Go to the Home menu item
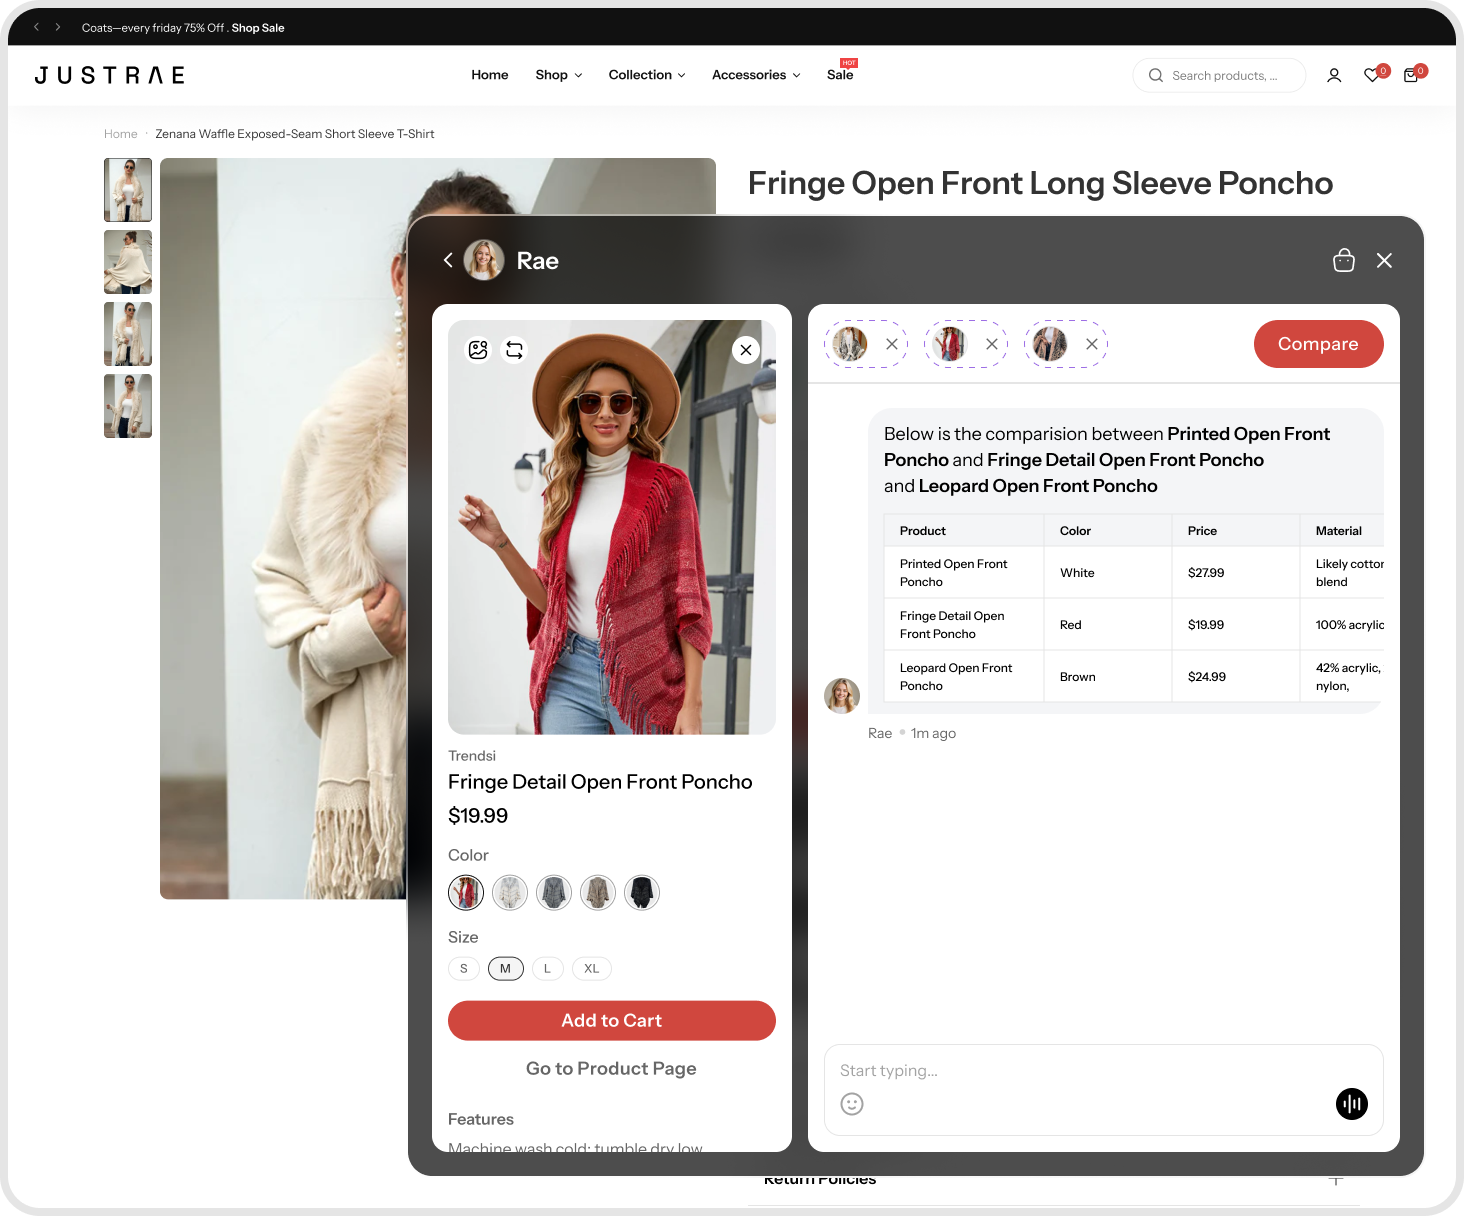Viewport: 1464px width, 1216px height. tap(489, 75)
